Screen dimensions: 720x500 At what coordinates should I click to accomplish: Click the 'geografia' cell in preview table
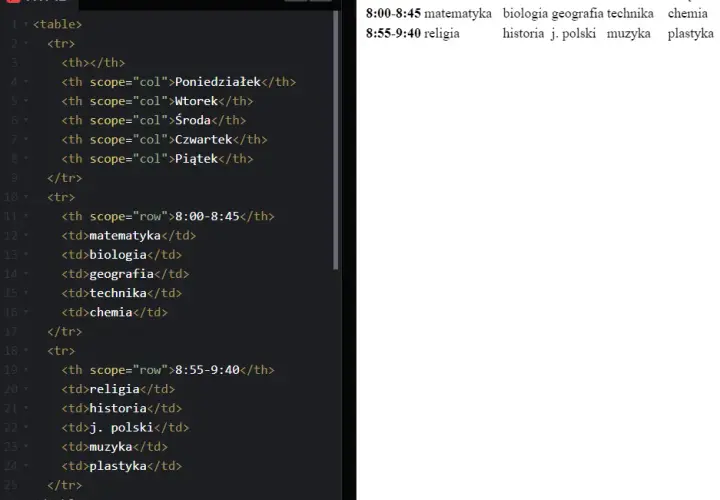tap(578, 14)
